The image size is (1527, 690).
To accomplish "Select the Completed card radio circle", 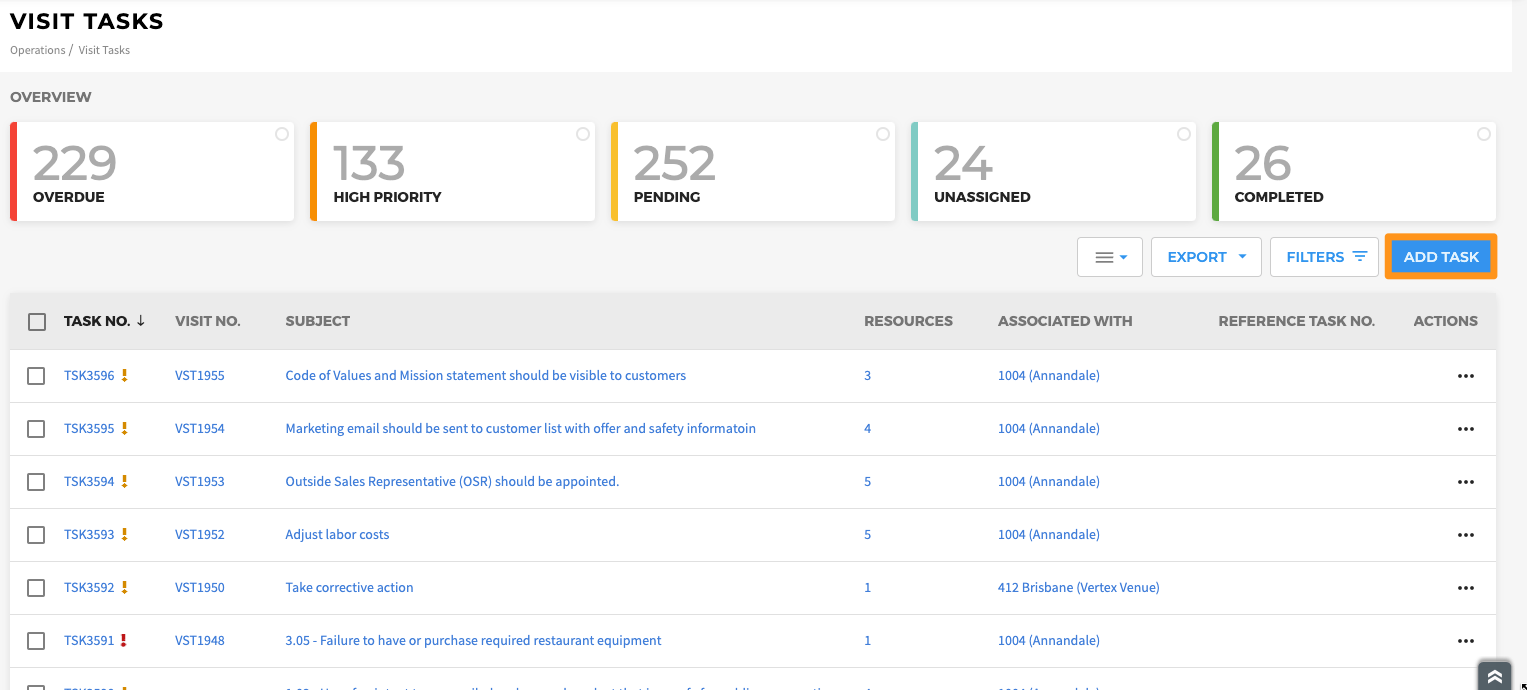I will [x=1484, y=134].
